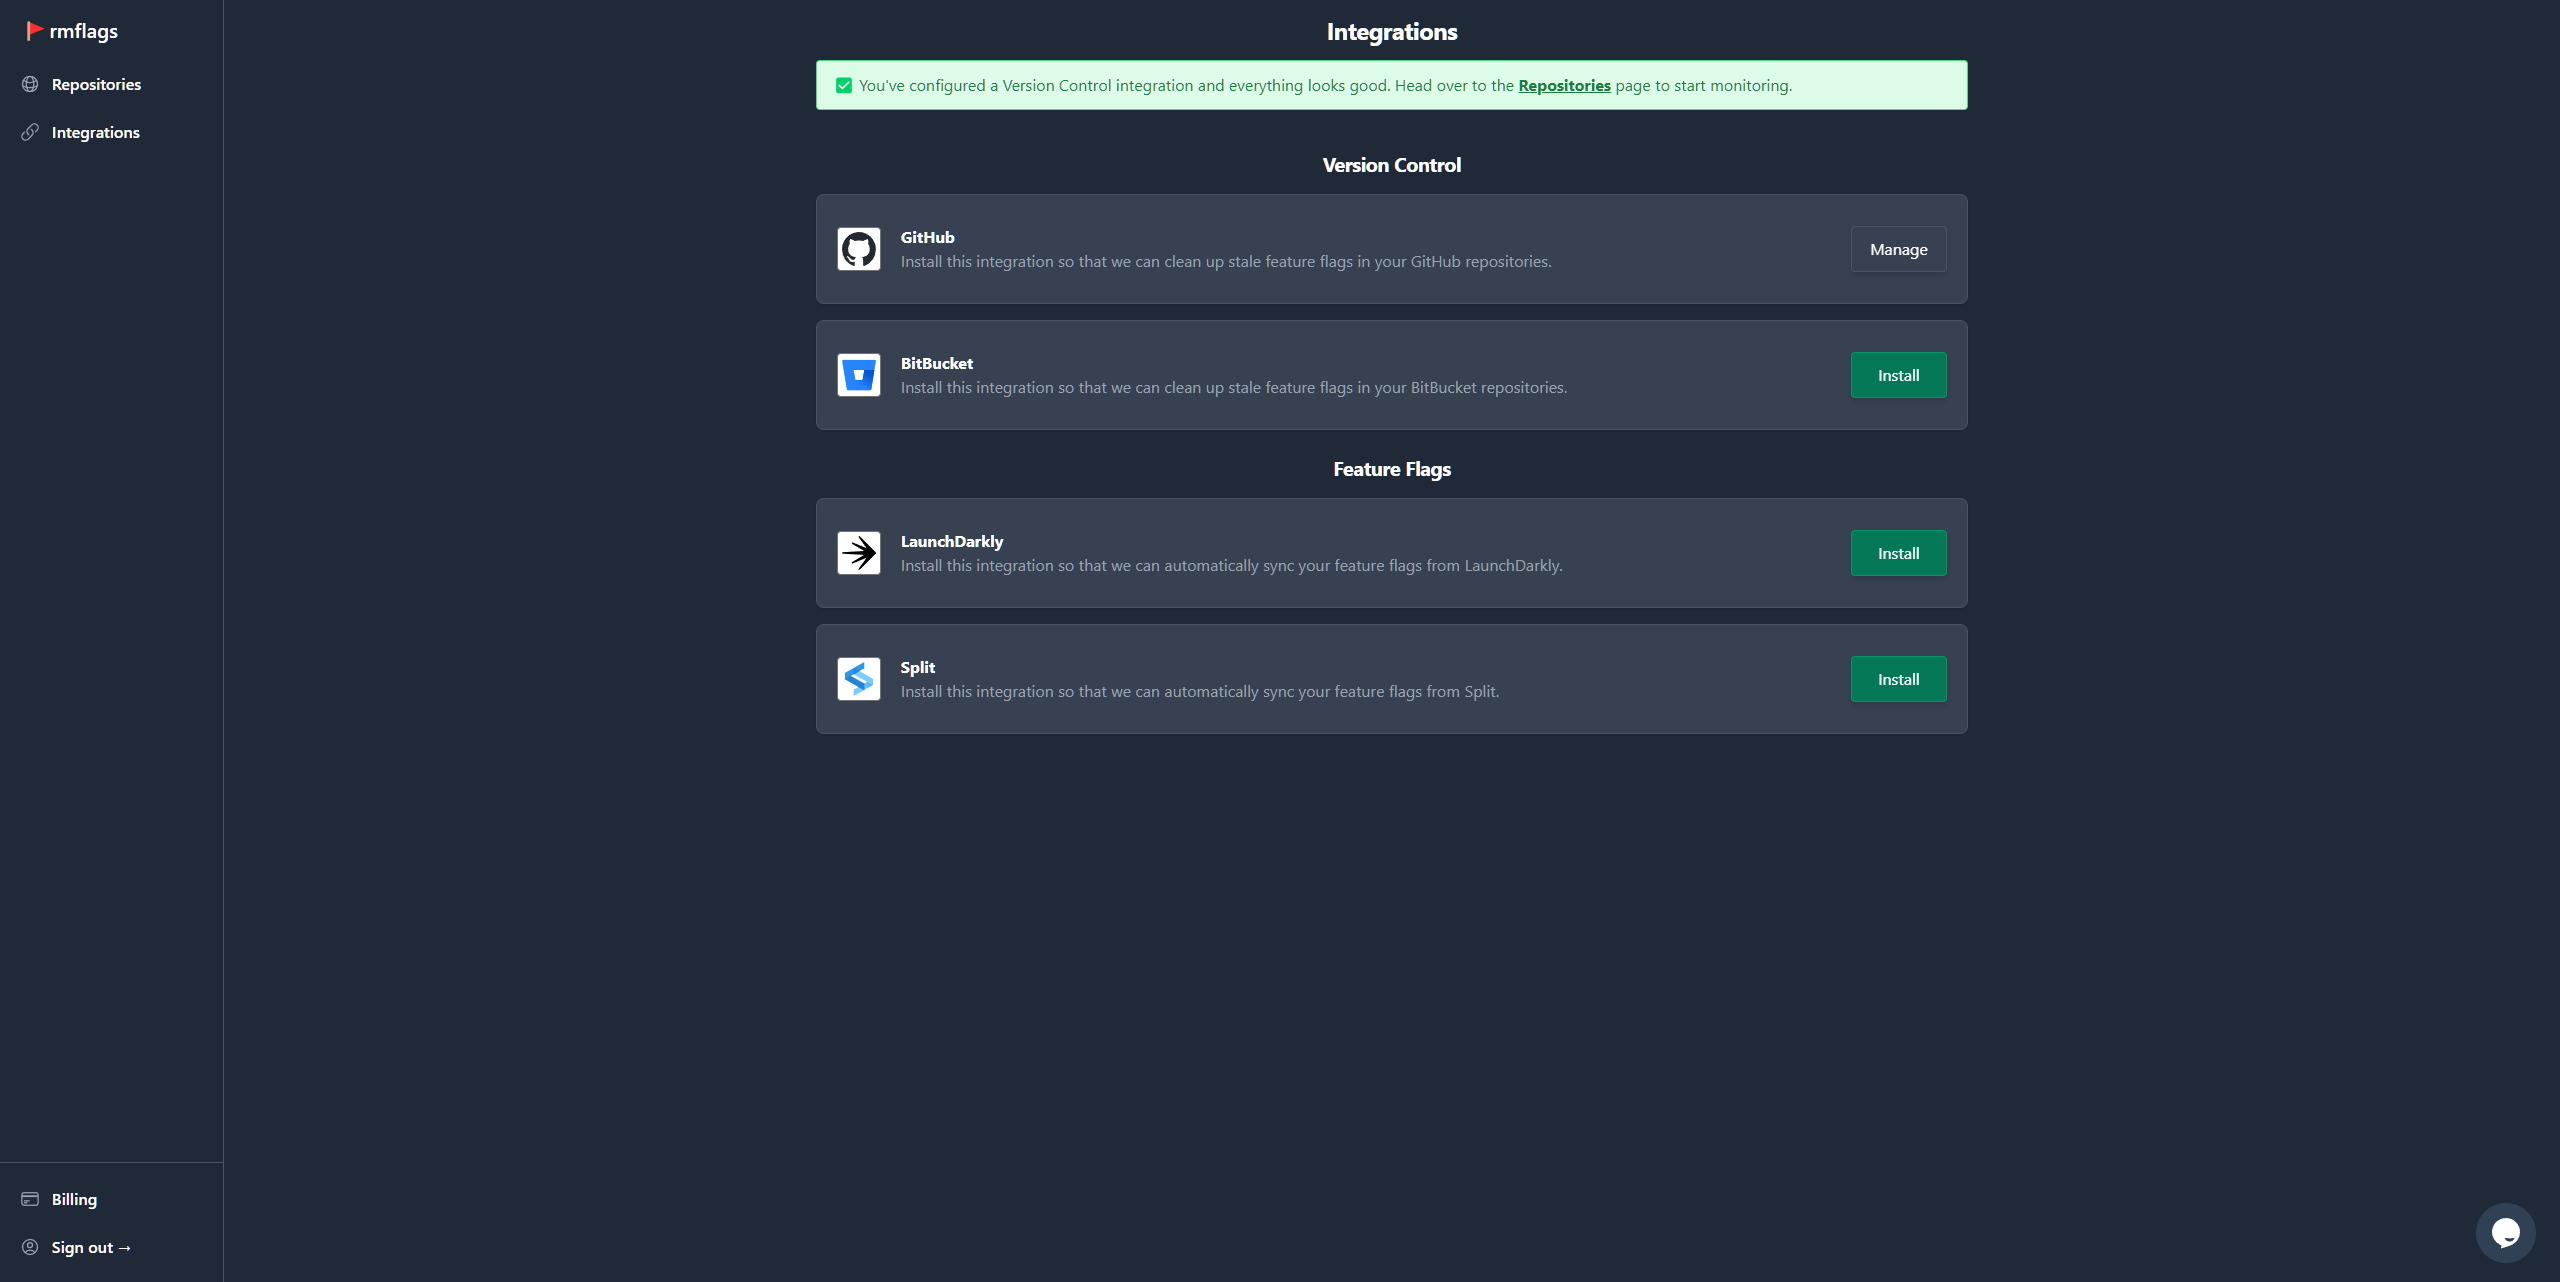Click the Integrations link-chain icon in sidebar

coord(30,132)
